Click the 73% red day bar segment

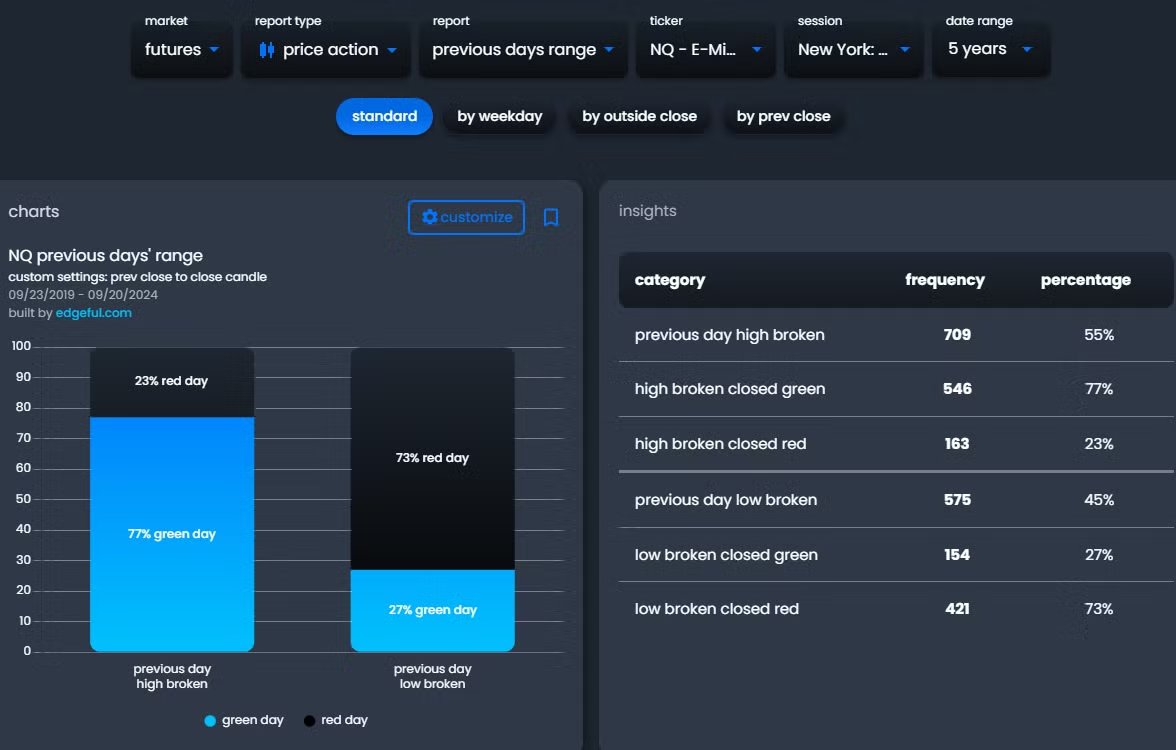pos(433,458)
